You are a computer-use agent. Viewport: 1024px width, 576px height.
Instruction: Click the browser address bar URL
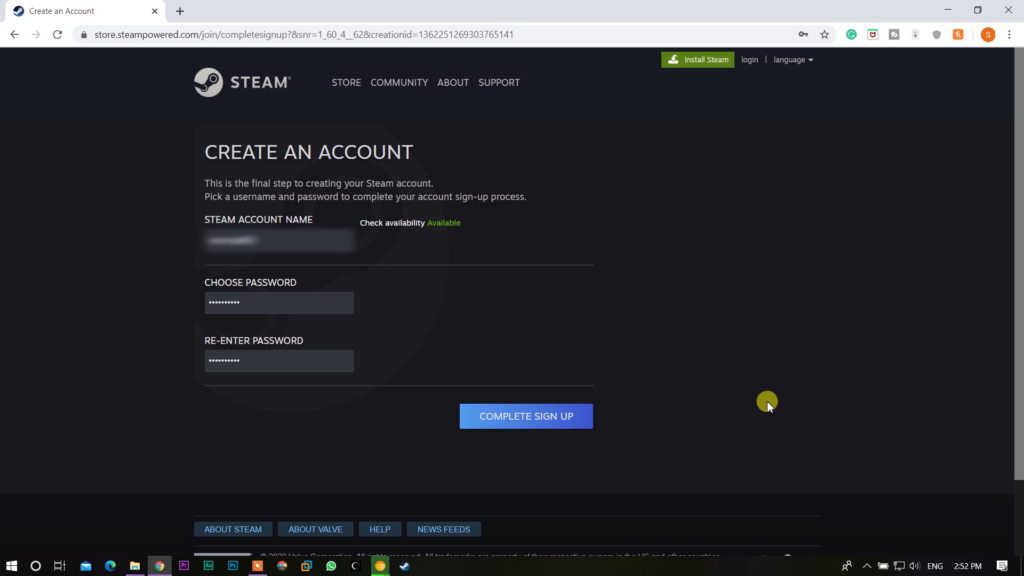[304, 35]
